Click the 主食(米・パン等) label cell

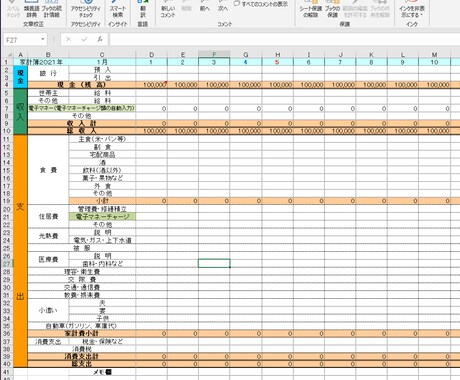102,139
